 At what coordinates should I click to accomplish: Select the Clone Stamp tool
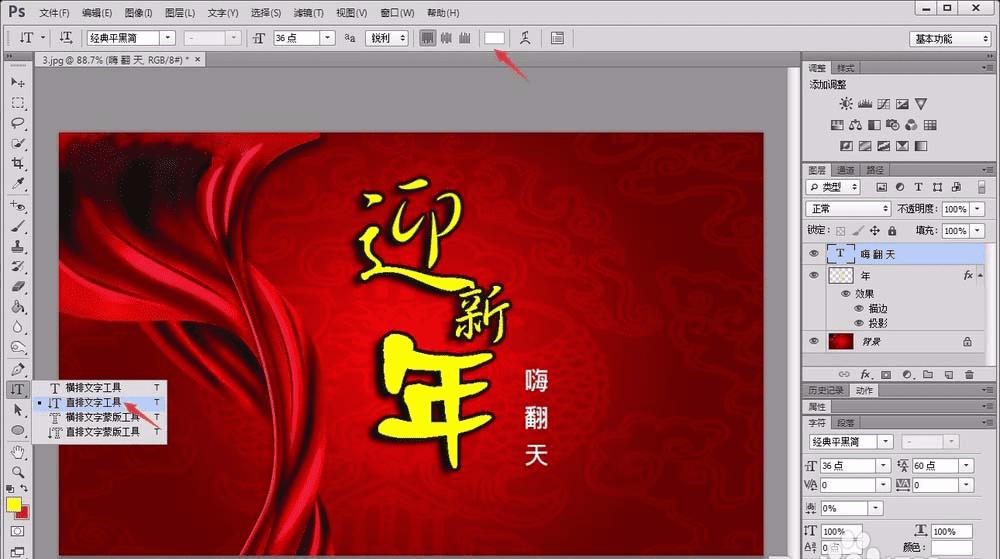[x=17, y=246]
